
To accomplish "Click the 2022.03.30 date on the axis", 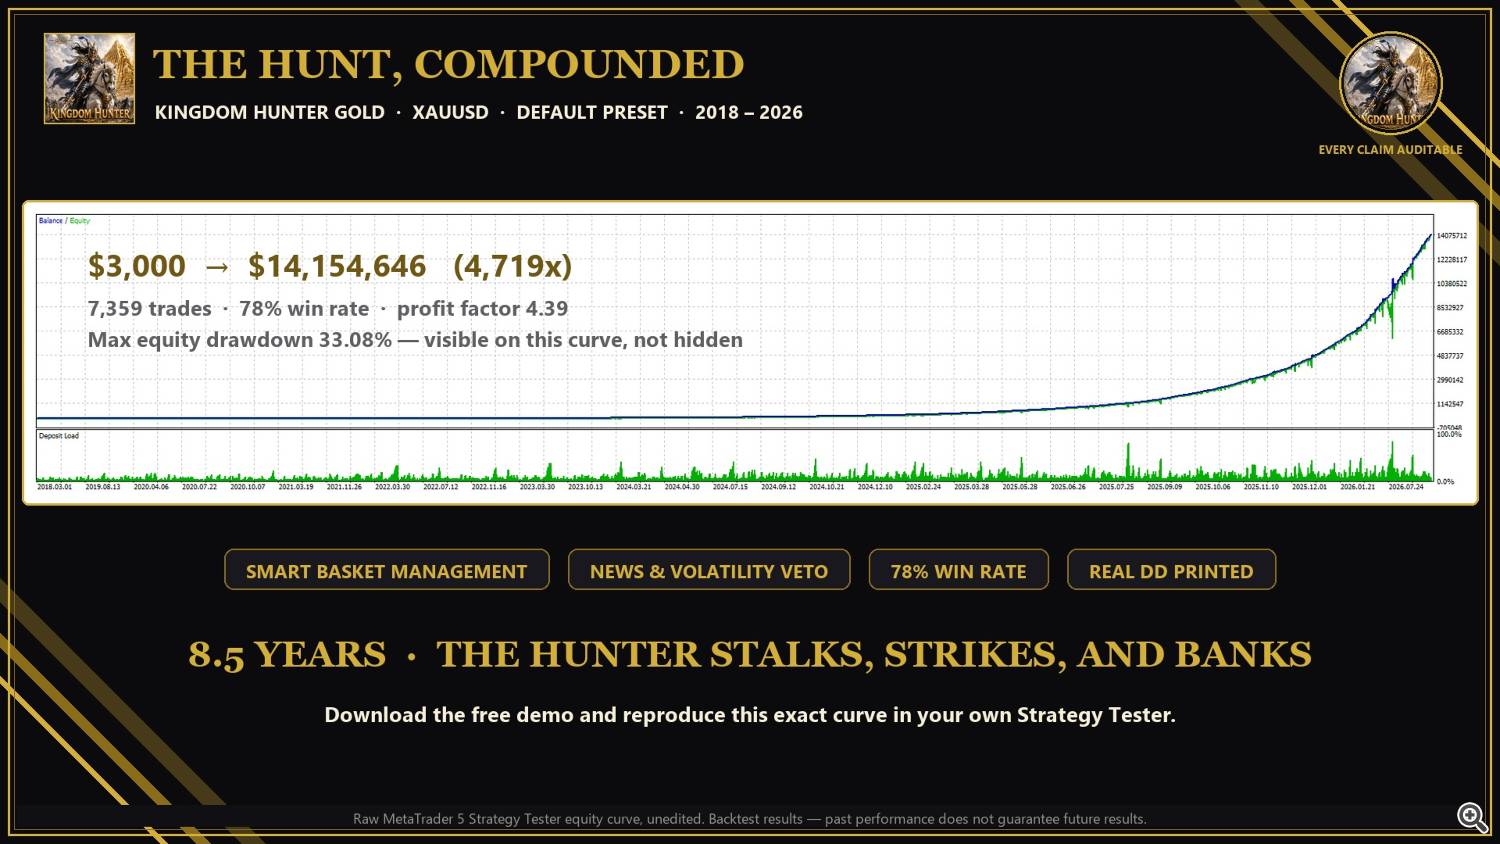I will (x=392, y=487).
